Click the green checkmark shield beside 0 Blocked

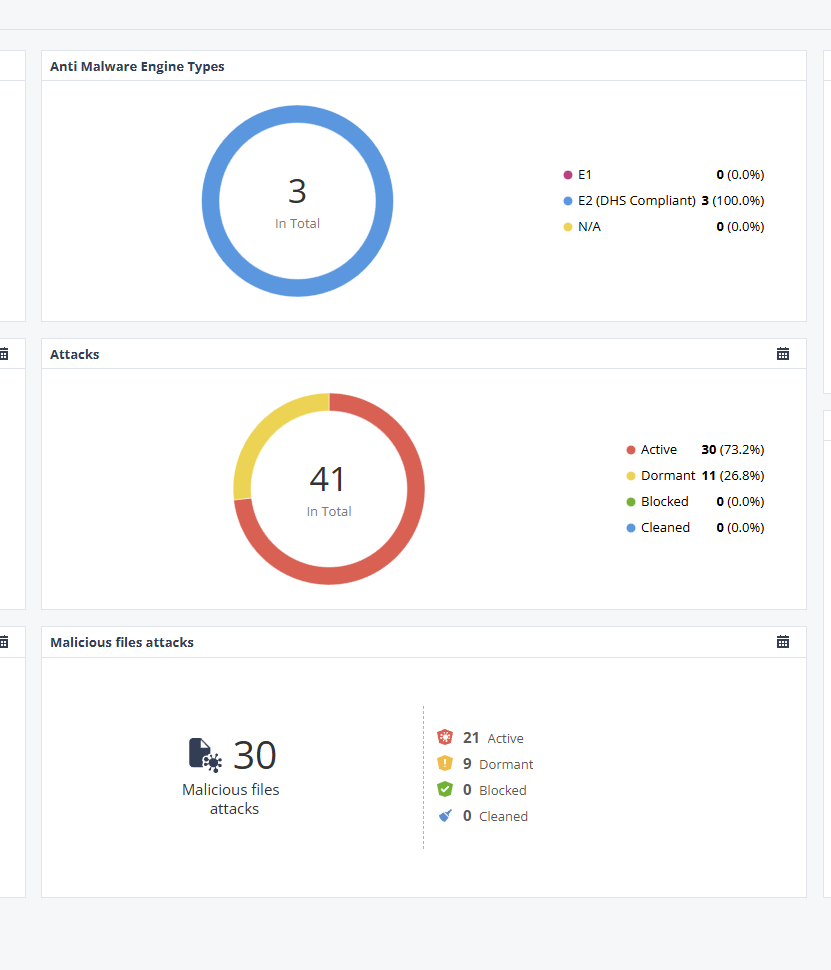tap(445, 789)
